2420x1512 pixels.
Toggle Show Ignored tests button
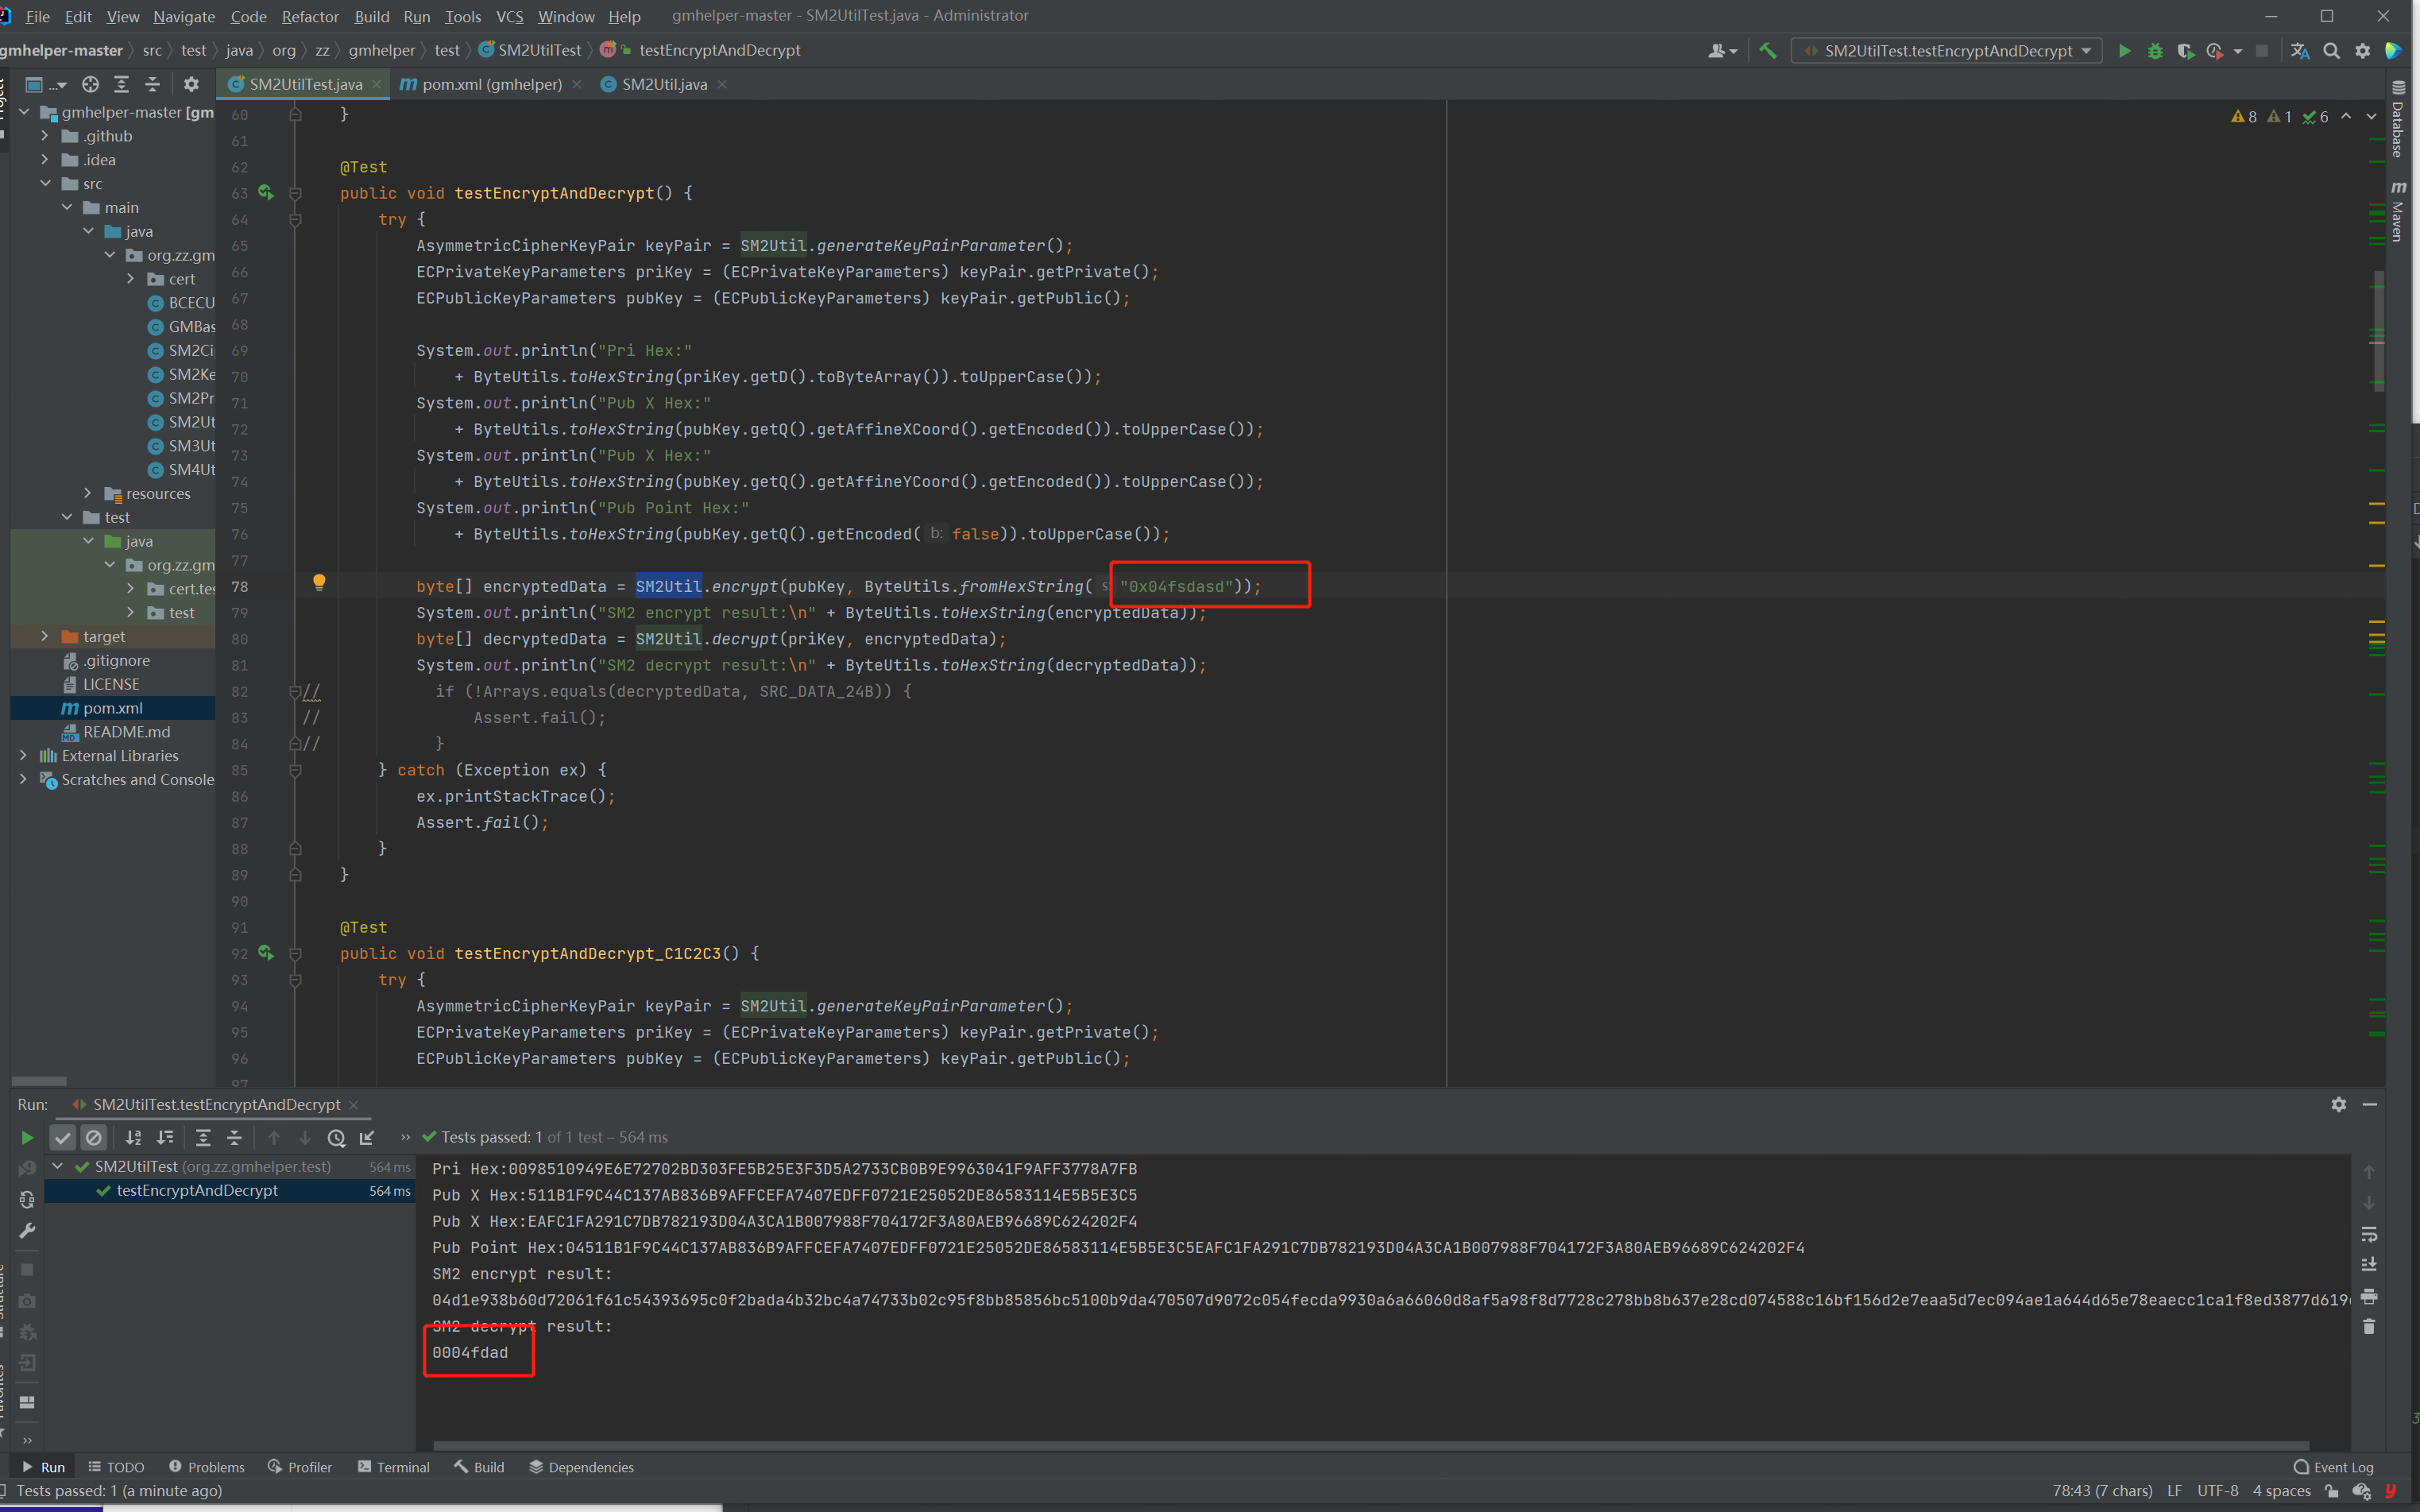(x=94, y=1137)
